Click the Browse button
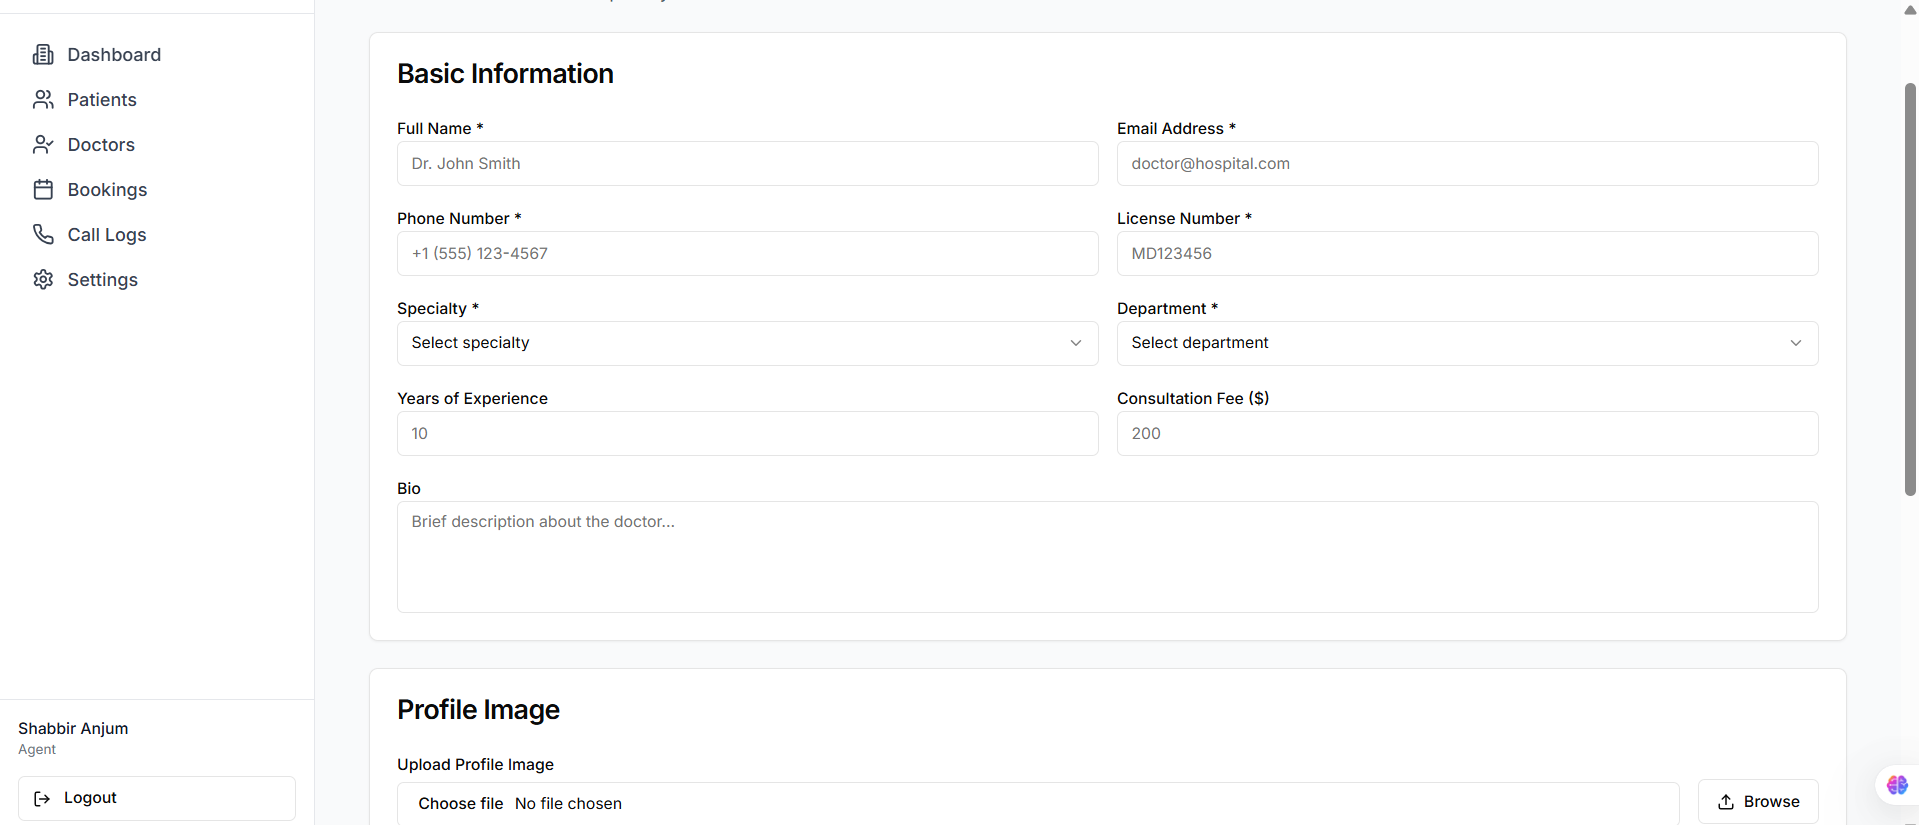The image size is (1919, 825). (1758, 802)
